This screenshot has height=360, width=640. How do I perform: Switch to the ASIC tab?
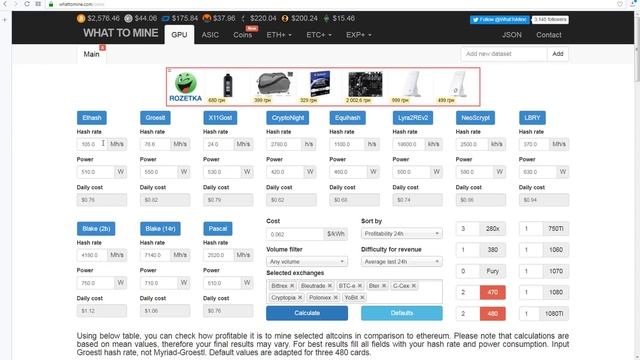[210, 35]
